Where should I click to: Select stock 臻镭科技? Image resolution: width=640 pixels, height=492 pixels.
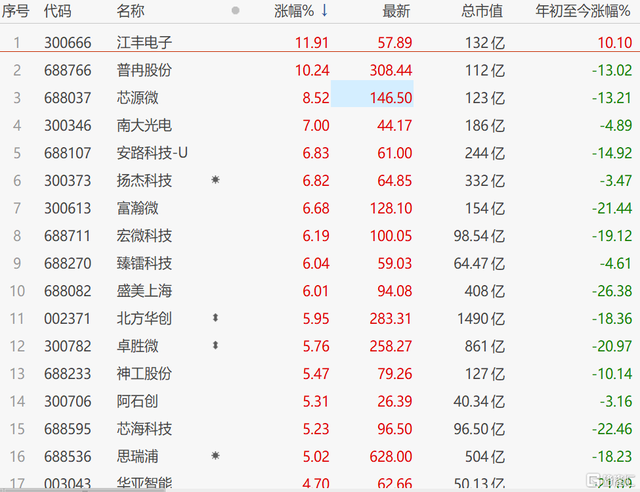click(144, 263)
